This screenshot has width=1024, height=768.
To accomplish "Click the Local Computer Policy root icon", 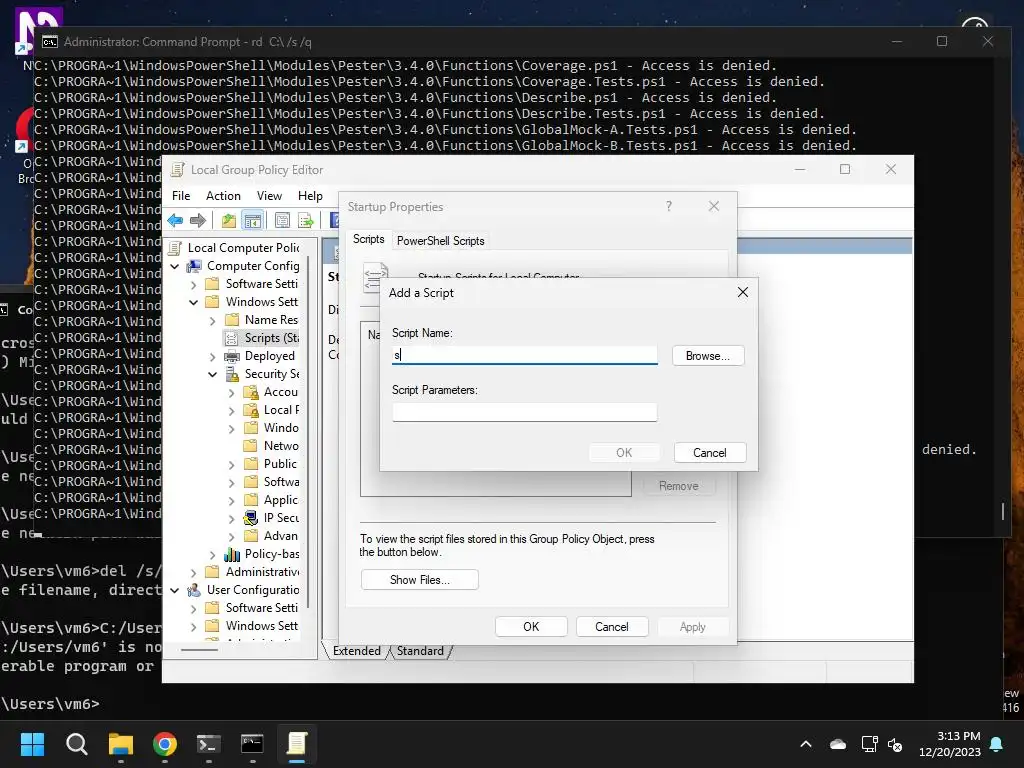I will [x=175, y=248].
